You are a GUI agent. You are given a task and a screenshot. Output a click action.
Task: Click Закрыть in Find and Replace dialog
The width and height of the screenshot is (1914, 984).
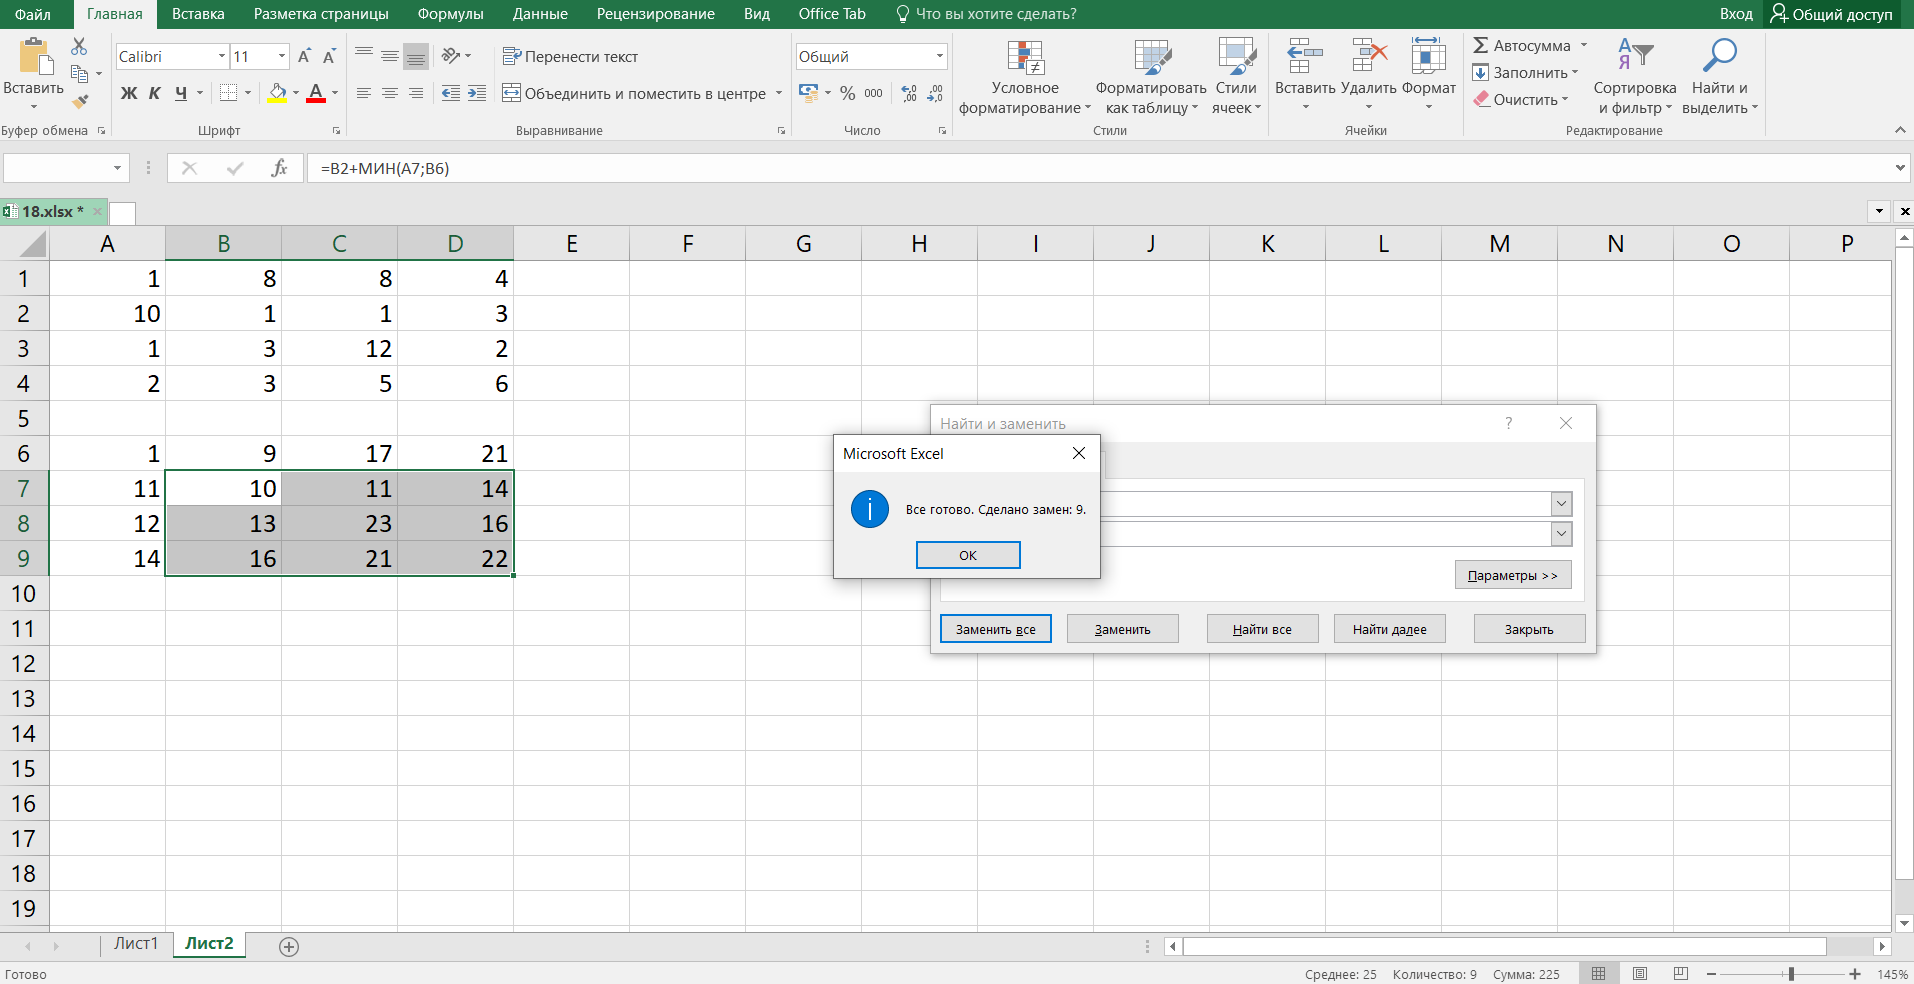pos(1529,629)
